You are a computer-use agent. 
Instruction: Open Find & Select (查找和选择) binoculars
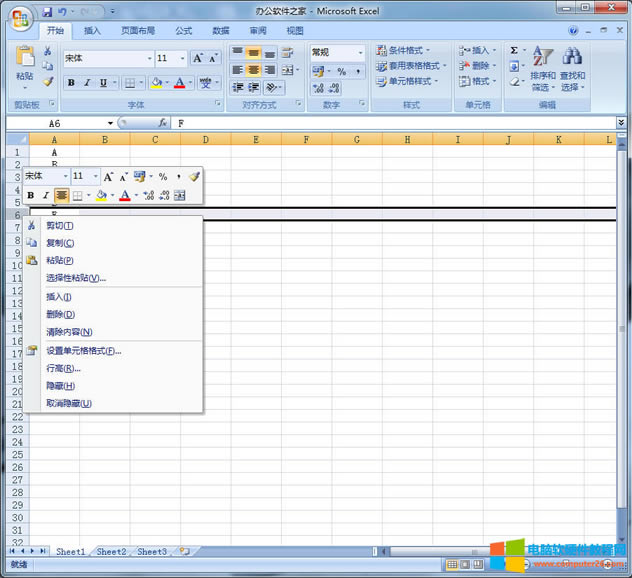click(572, 68)
